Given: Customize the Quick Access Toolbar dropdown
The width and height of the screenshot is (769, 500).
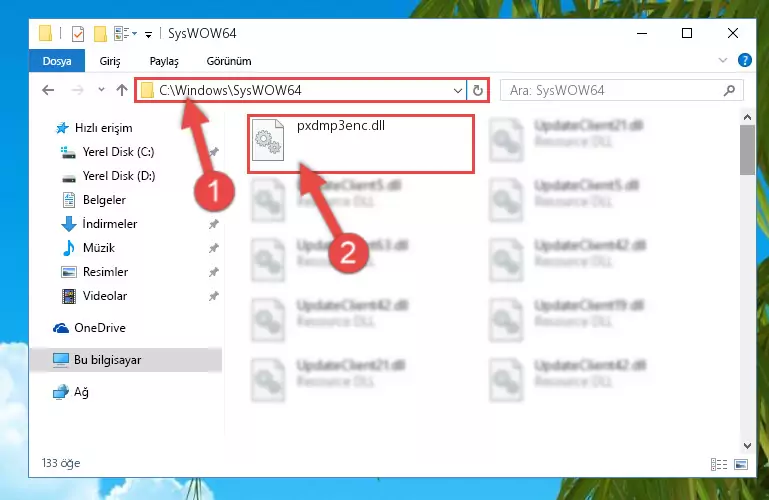Looking at the screenshot, I should coord(148,34).
